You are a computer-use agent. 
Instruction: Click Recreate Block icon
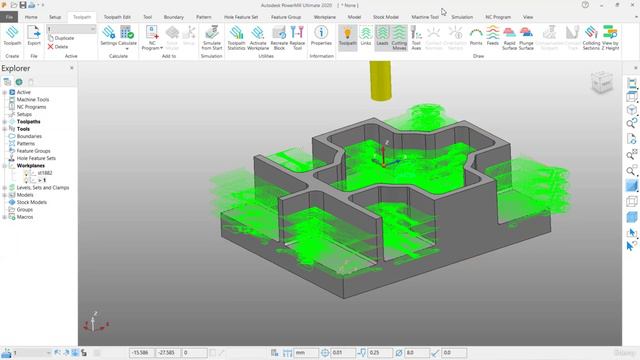tap(279, 38)
